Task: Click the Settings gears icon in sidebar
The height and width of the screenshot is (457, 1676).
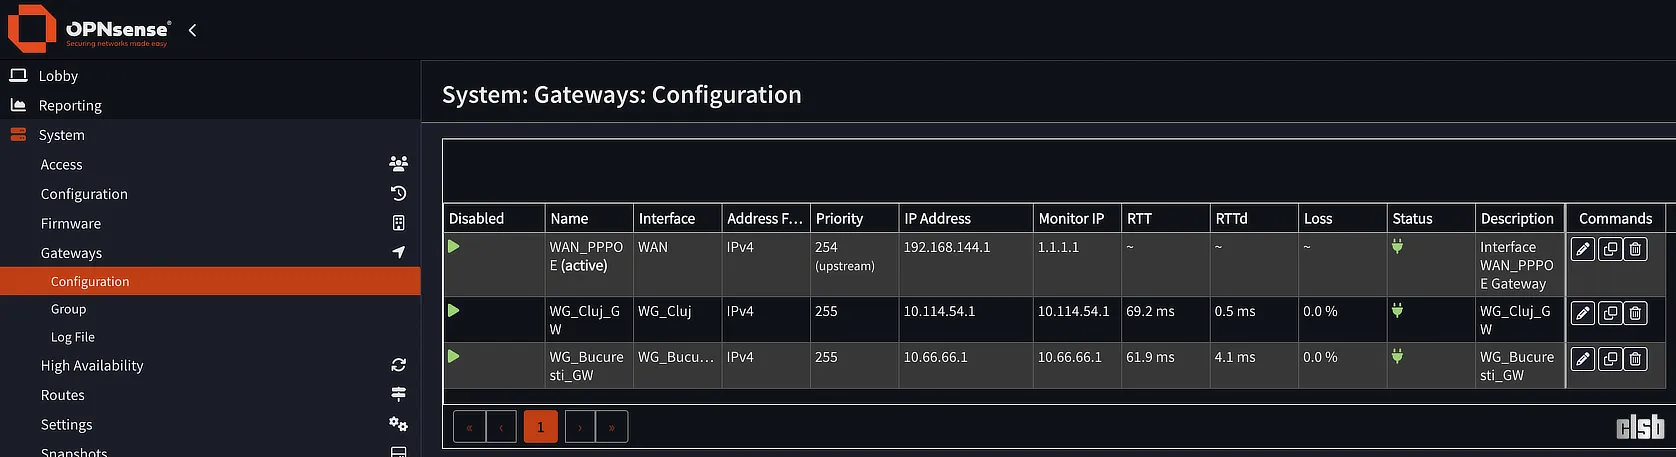Action: click(398, 424)
